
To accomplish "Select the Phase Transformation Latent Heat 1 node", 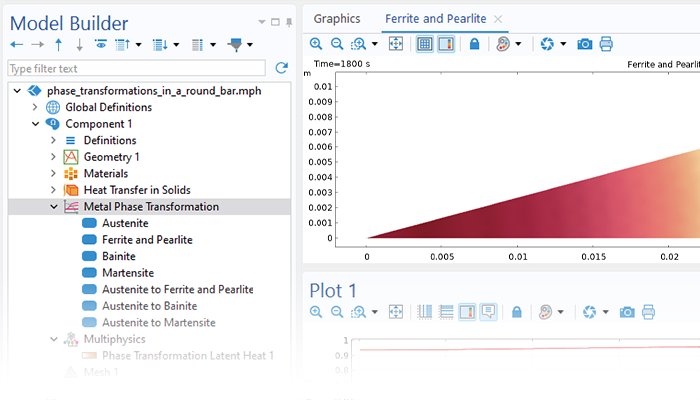I will tap(188, 355).
